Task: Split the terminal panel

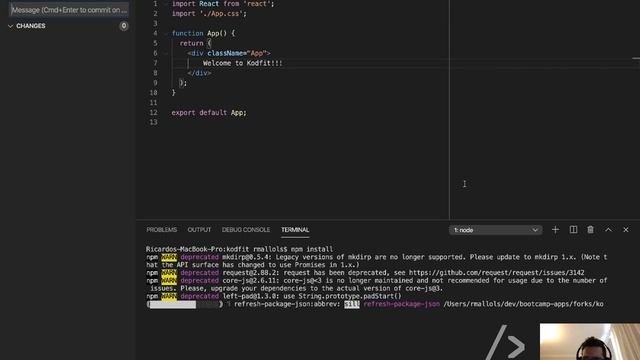Action: pos(573,230)
